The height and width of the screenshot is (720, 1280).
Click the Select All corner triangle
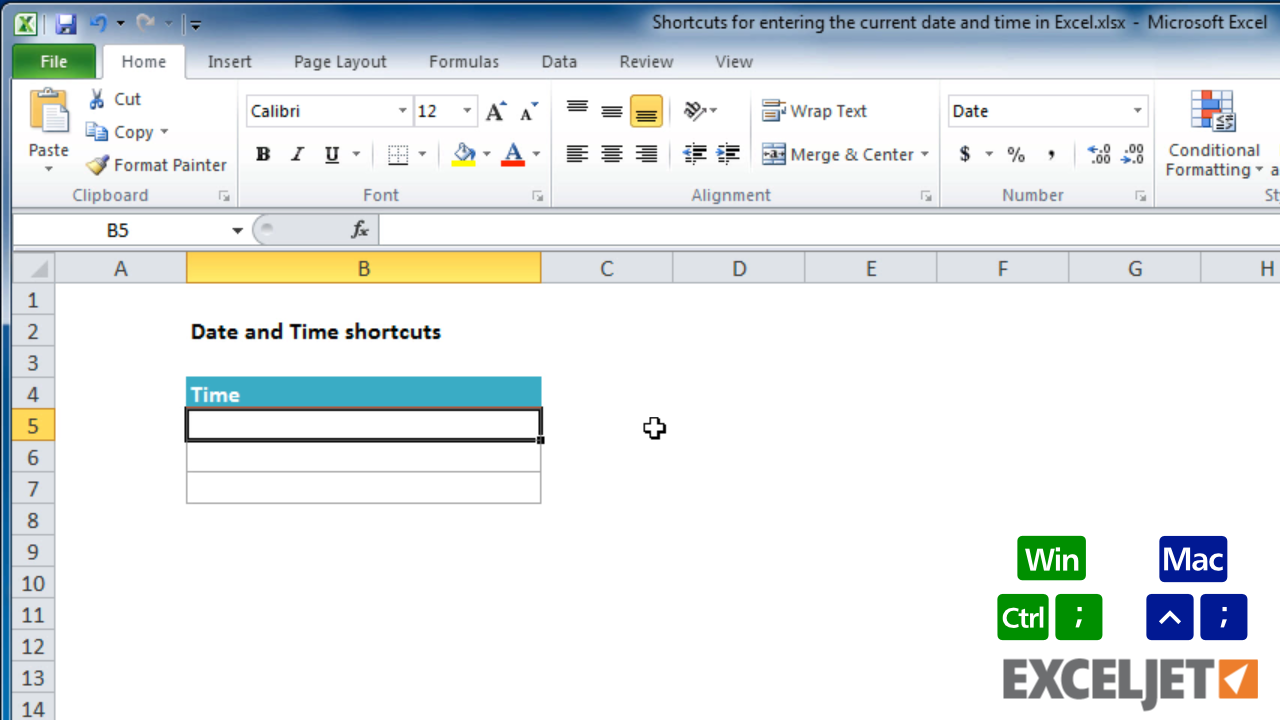tap(34, 268)
